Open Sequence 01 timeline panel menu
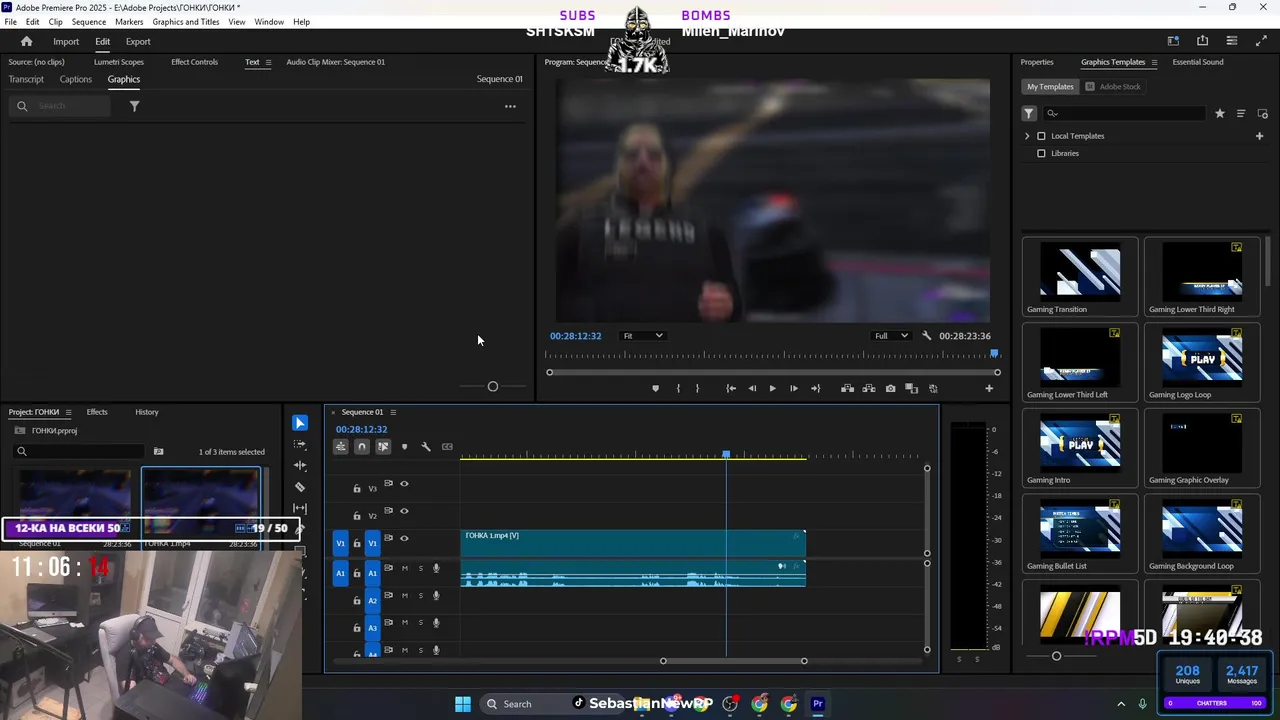The image size is (1280, 720). click(x=393, y=412)
